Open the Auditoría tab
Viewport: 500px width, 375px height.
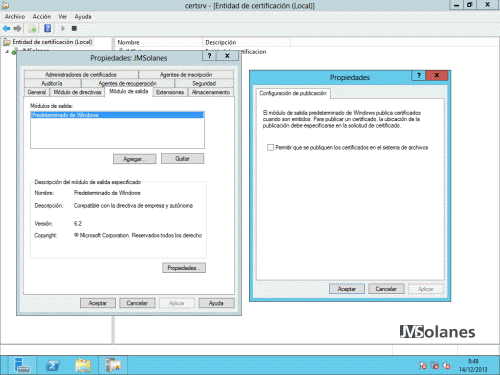[52, 83]
